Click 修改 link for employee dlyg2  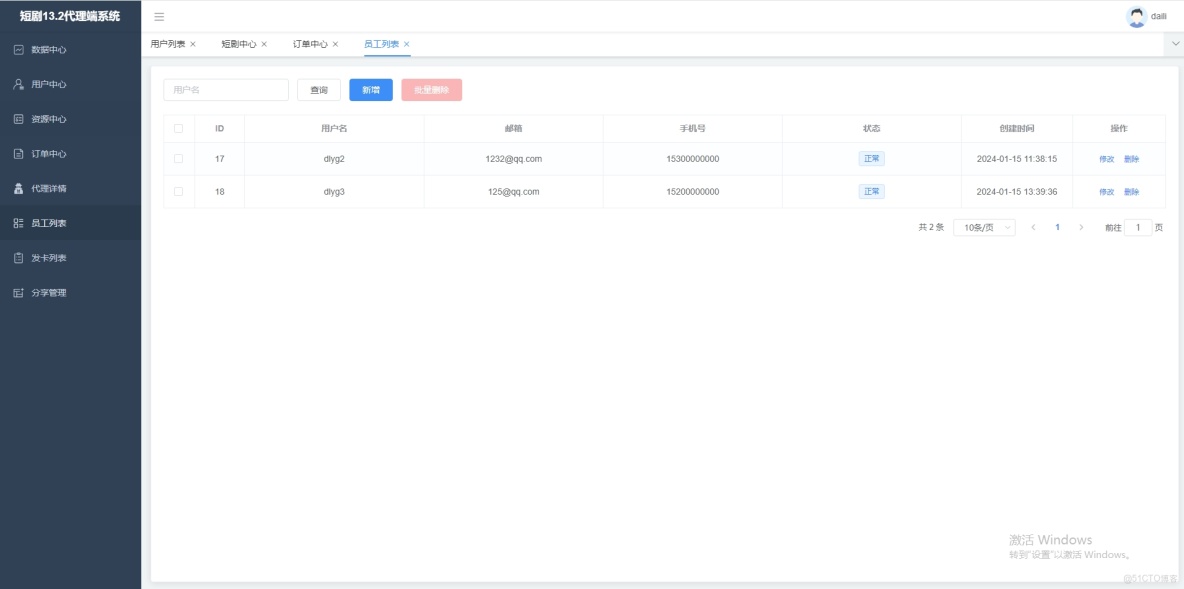click(1106, 158)
